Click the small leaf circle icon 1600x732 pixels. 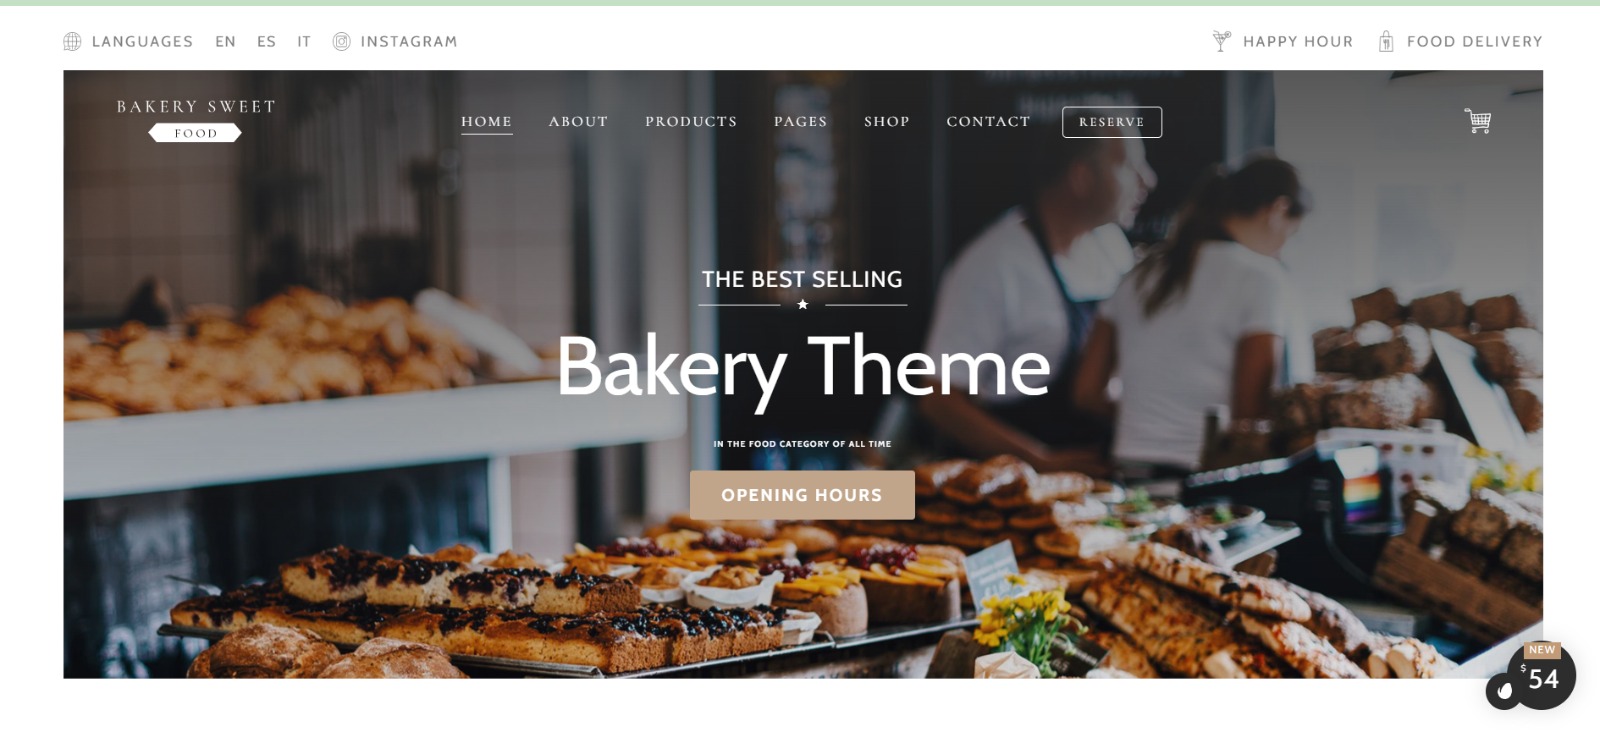(x=1504, y=691)
